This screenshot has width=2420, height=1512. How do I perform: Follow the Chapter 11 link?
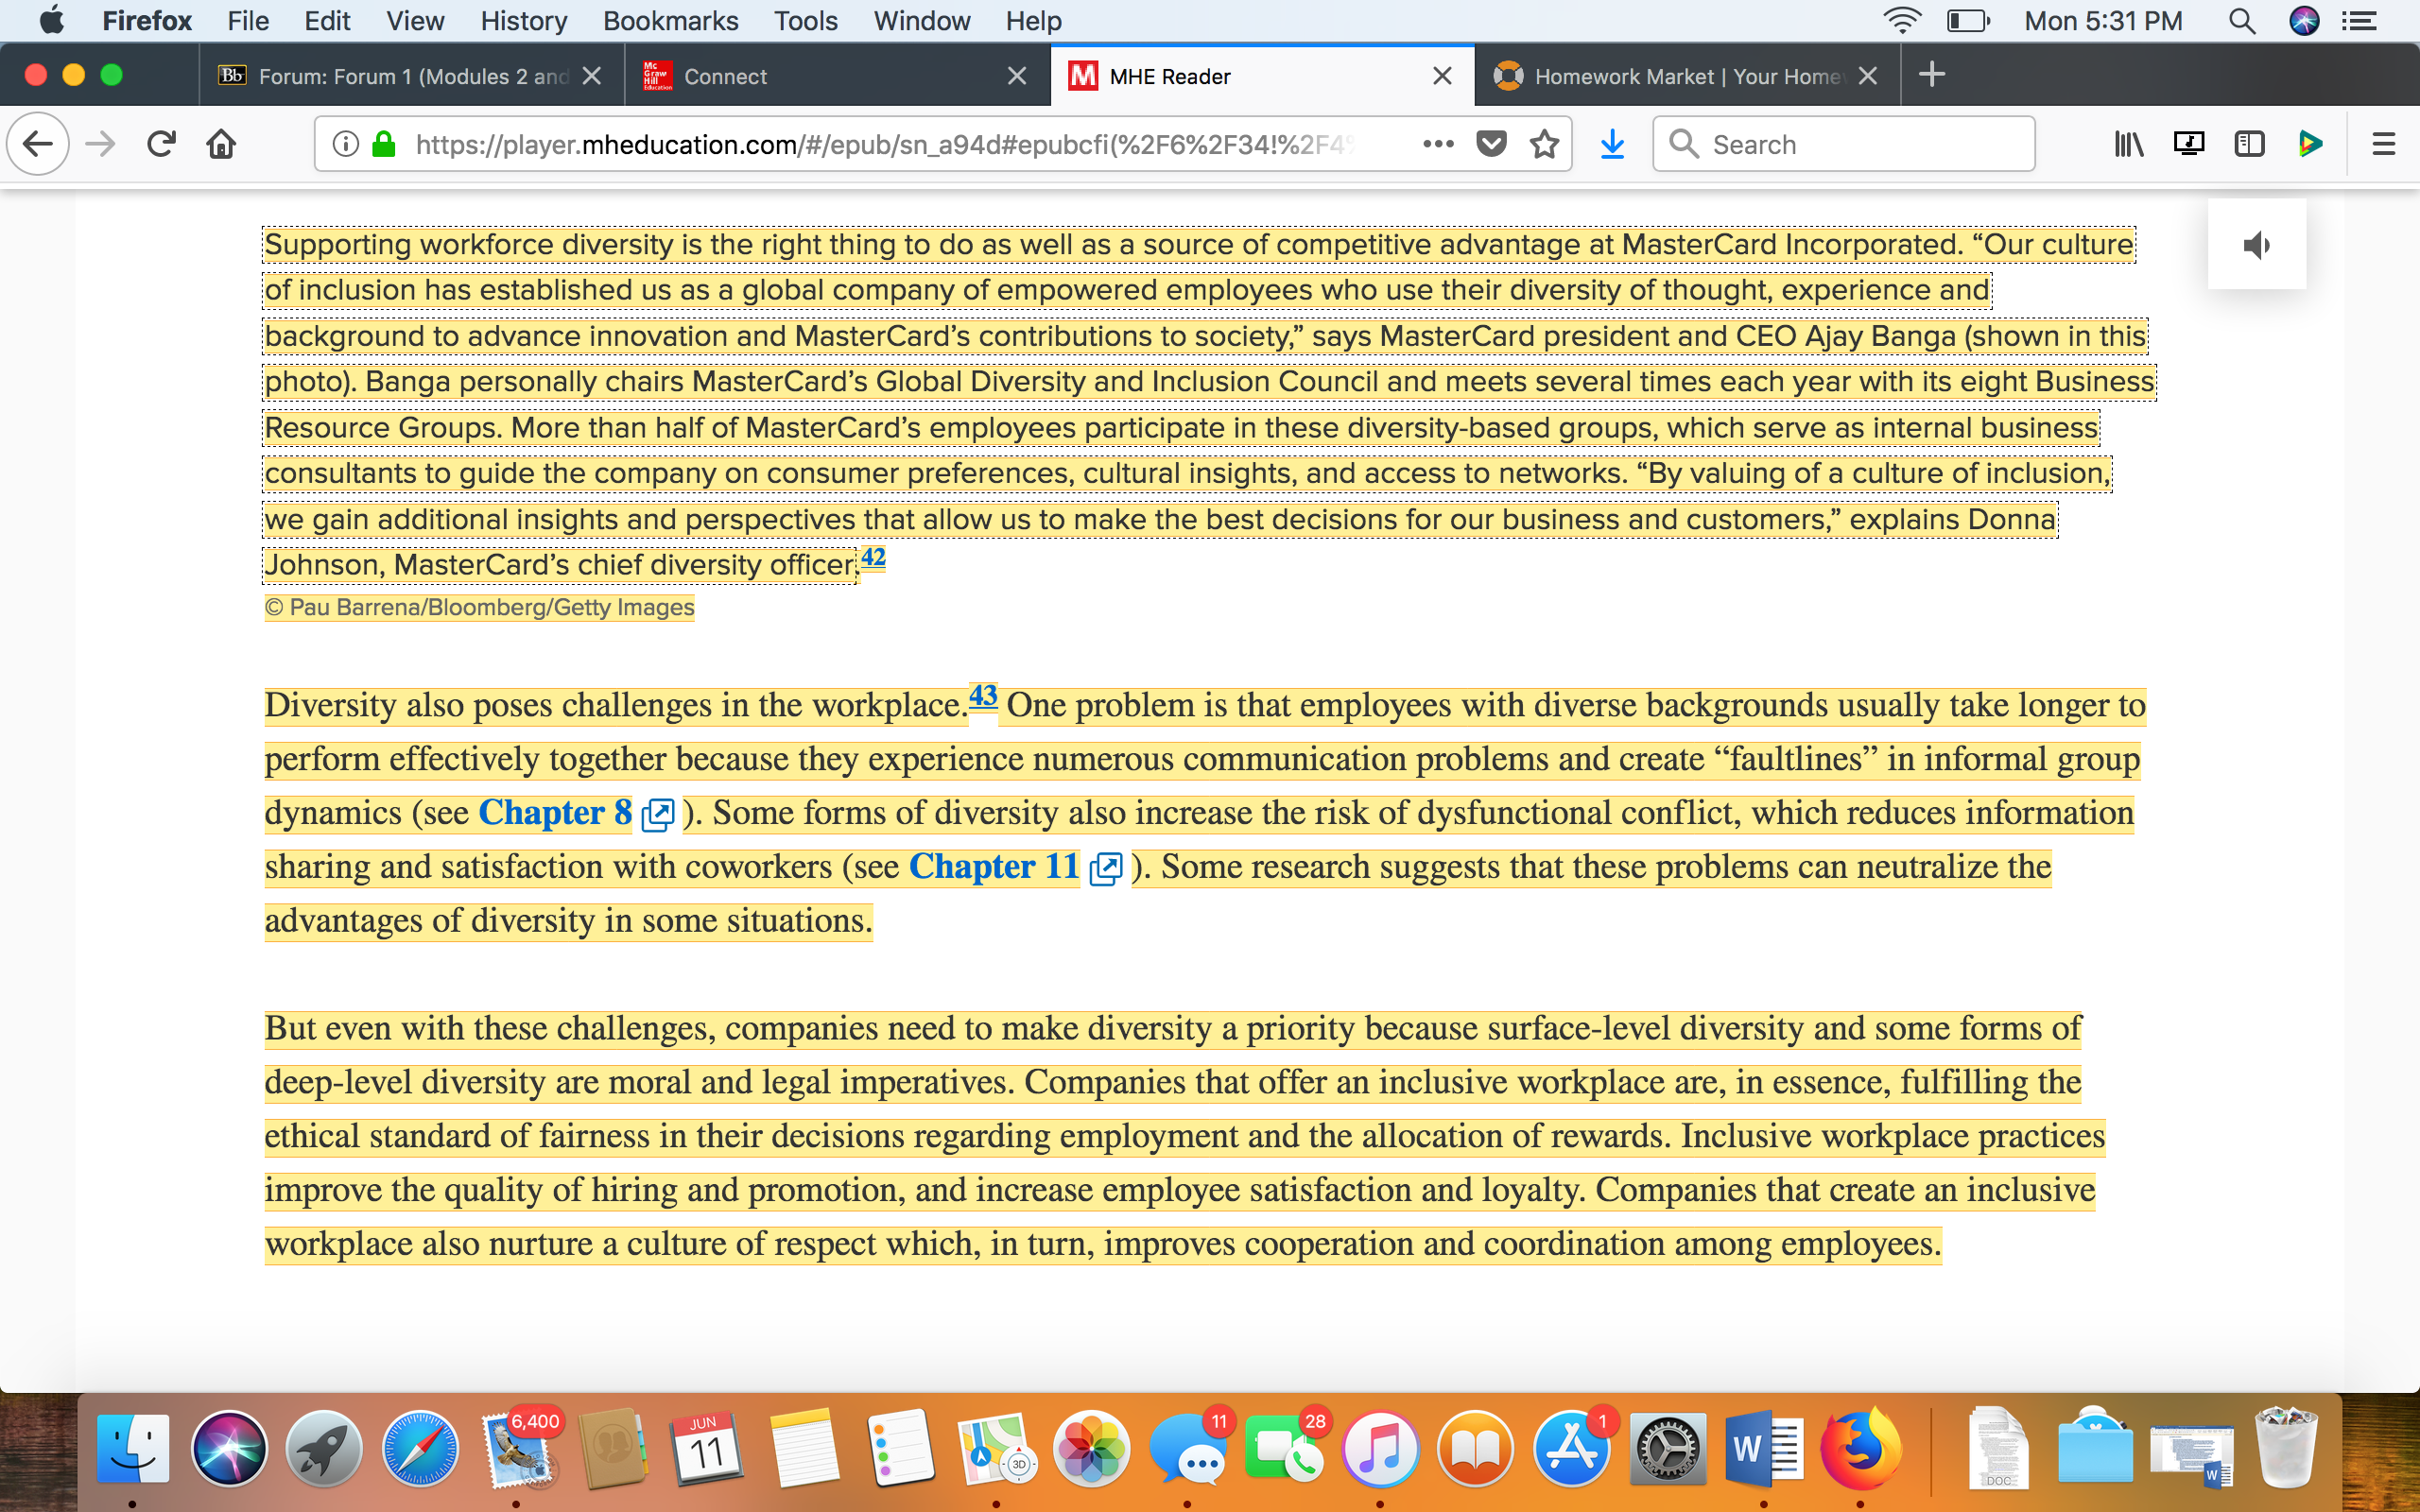click(x=994, y=866)
